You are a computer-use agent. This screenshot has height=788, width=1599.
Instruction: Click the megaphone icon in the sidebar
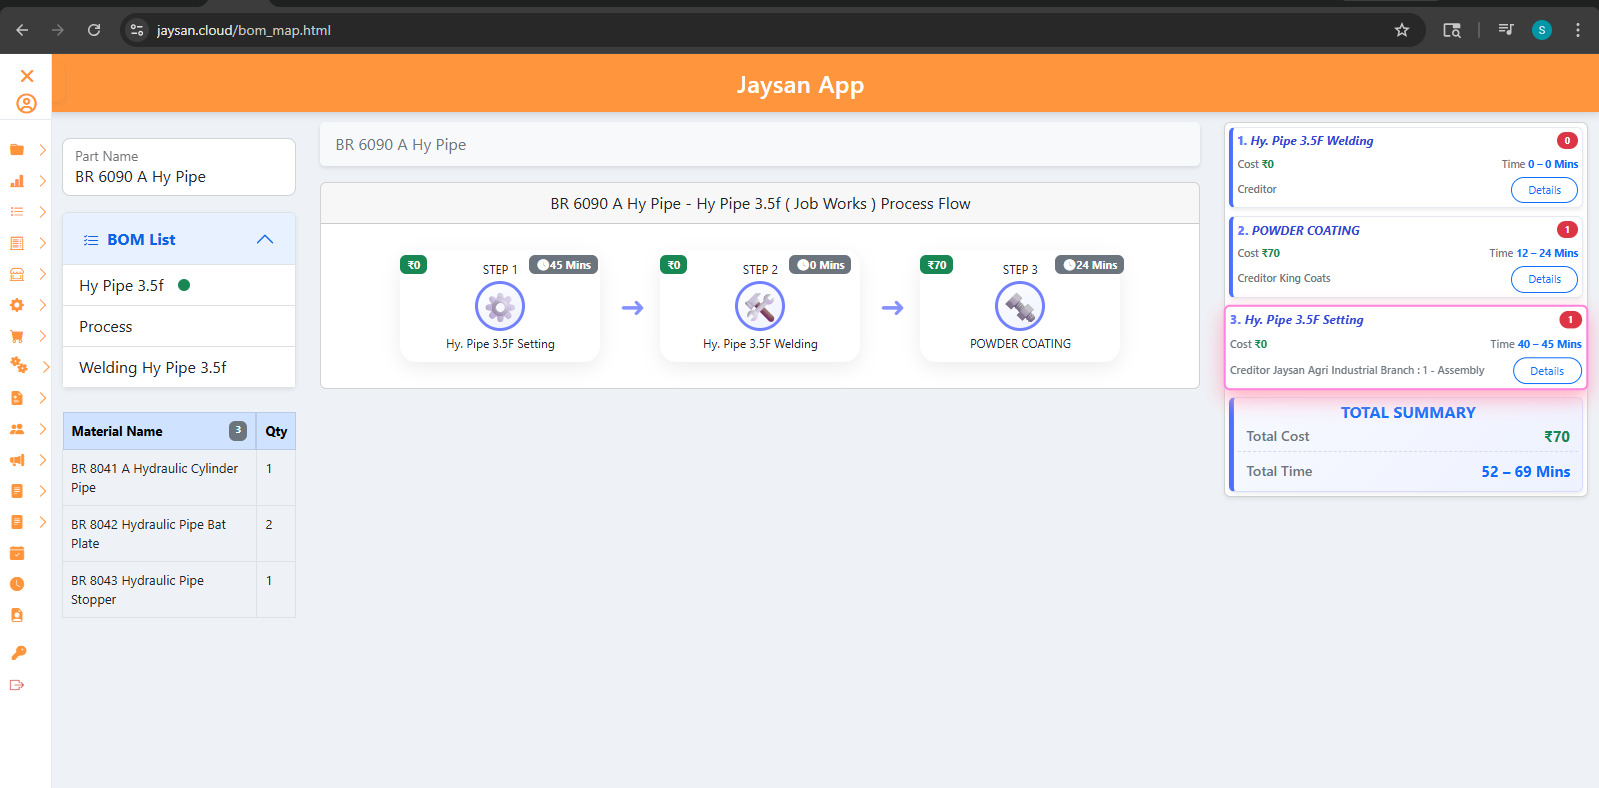(x=17, y=460)
